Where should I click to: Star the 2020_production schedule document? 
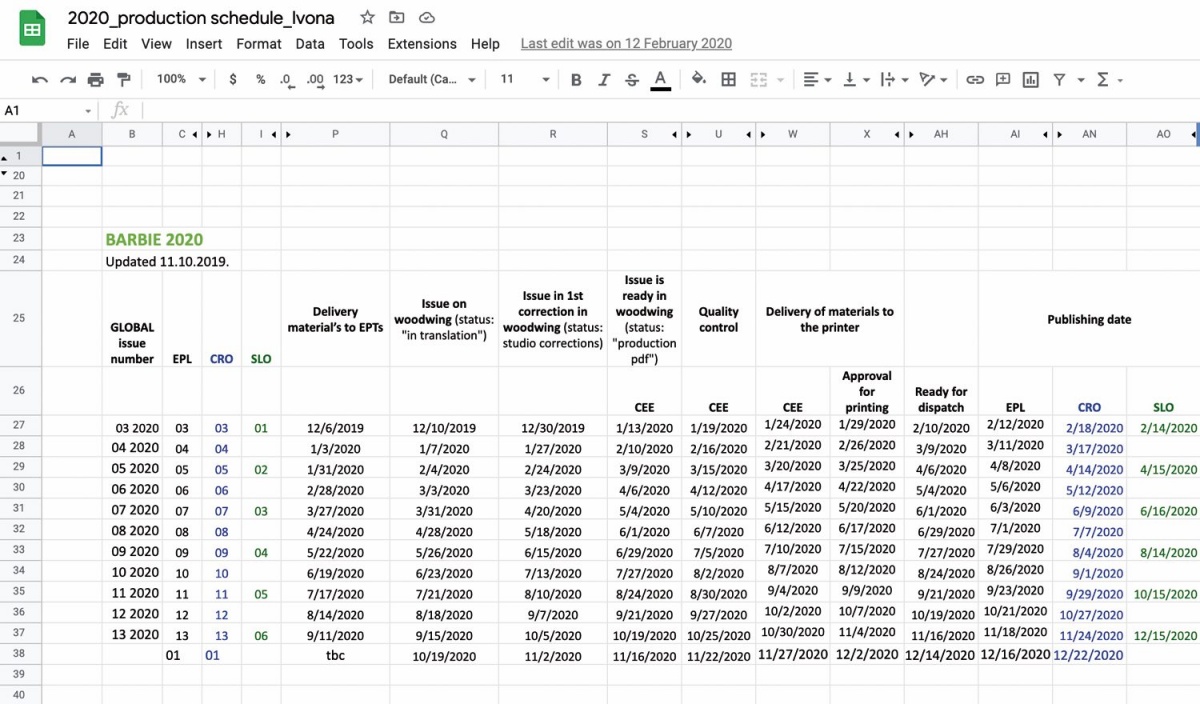(368, 17)
